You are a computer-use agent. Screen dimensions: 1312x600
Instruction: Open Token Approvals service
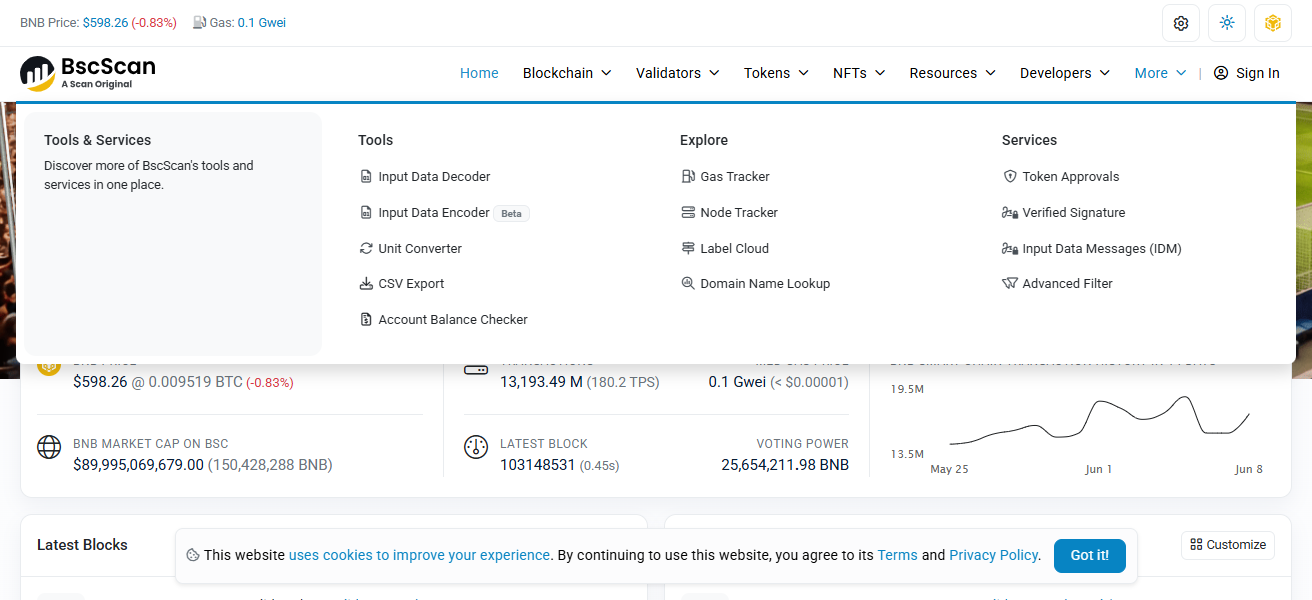(x=1061, y=177)
